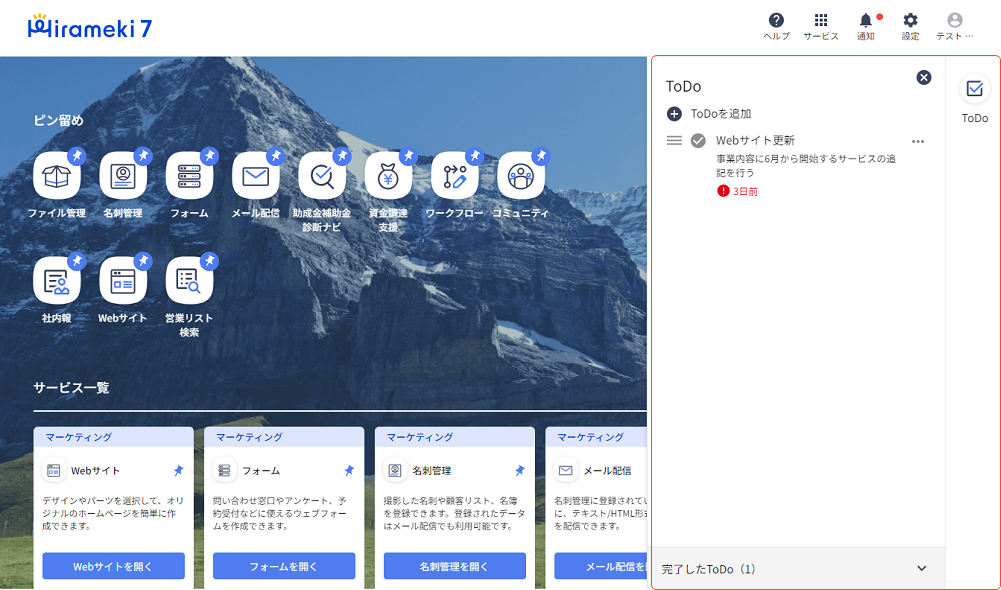1001x590 pixels.
Task: Click the Webサイトを開く button
Action: [x=113, y=566]
